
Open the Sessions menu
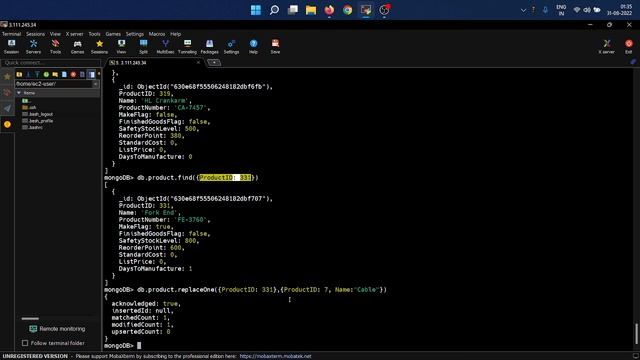[x=36, y=34]
